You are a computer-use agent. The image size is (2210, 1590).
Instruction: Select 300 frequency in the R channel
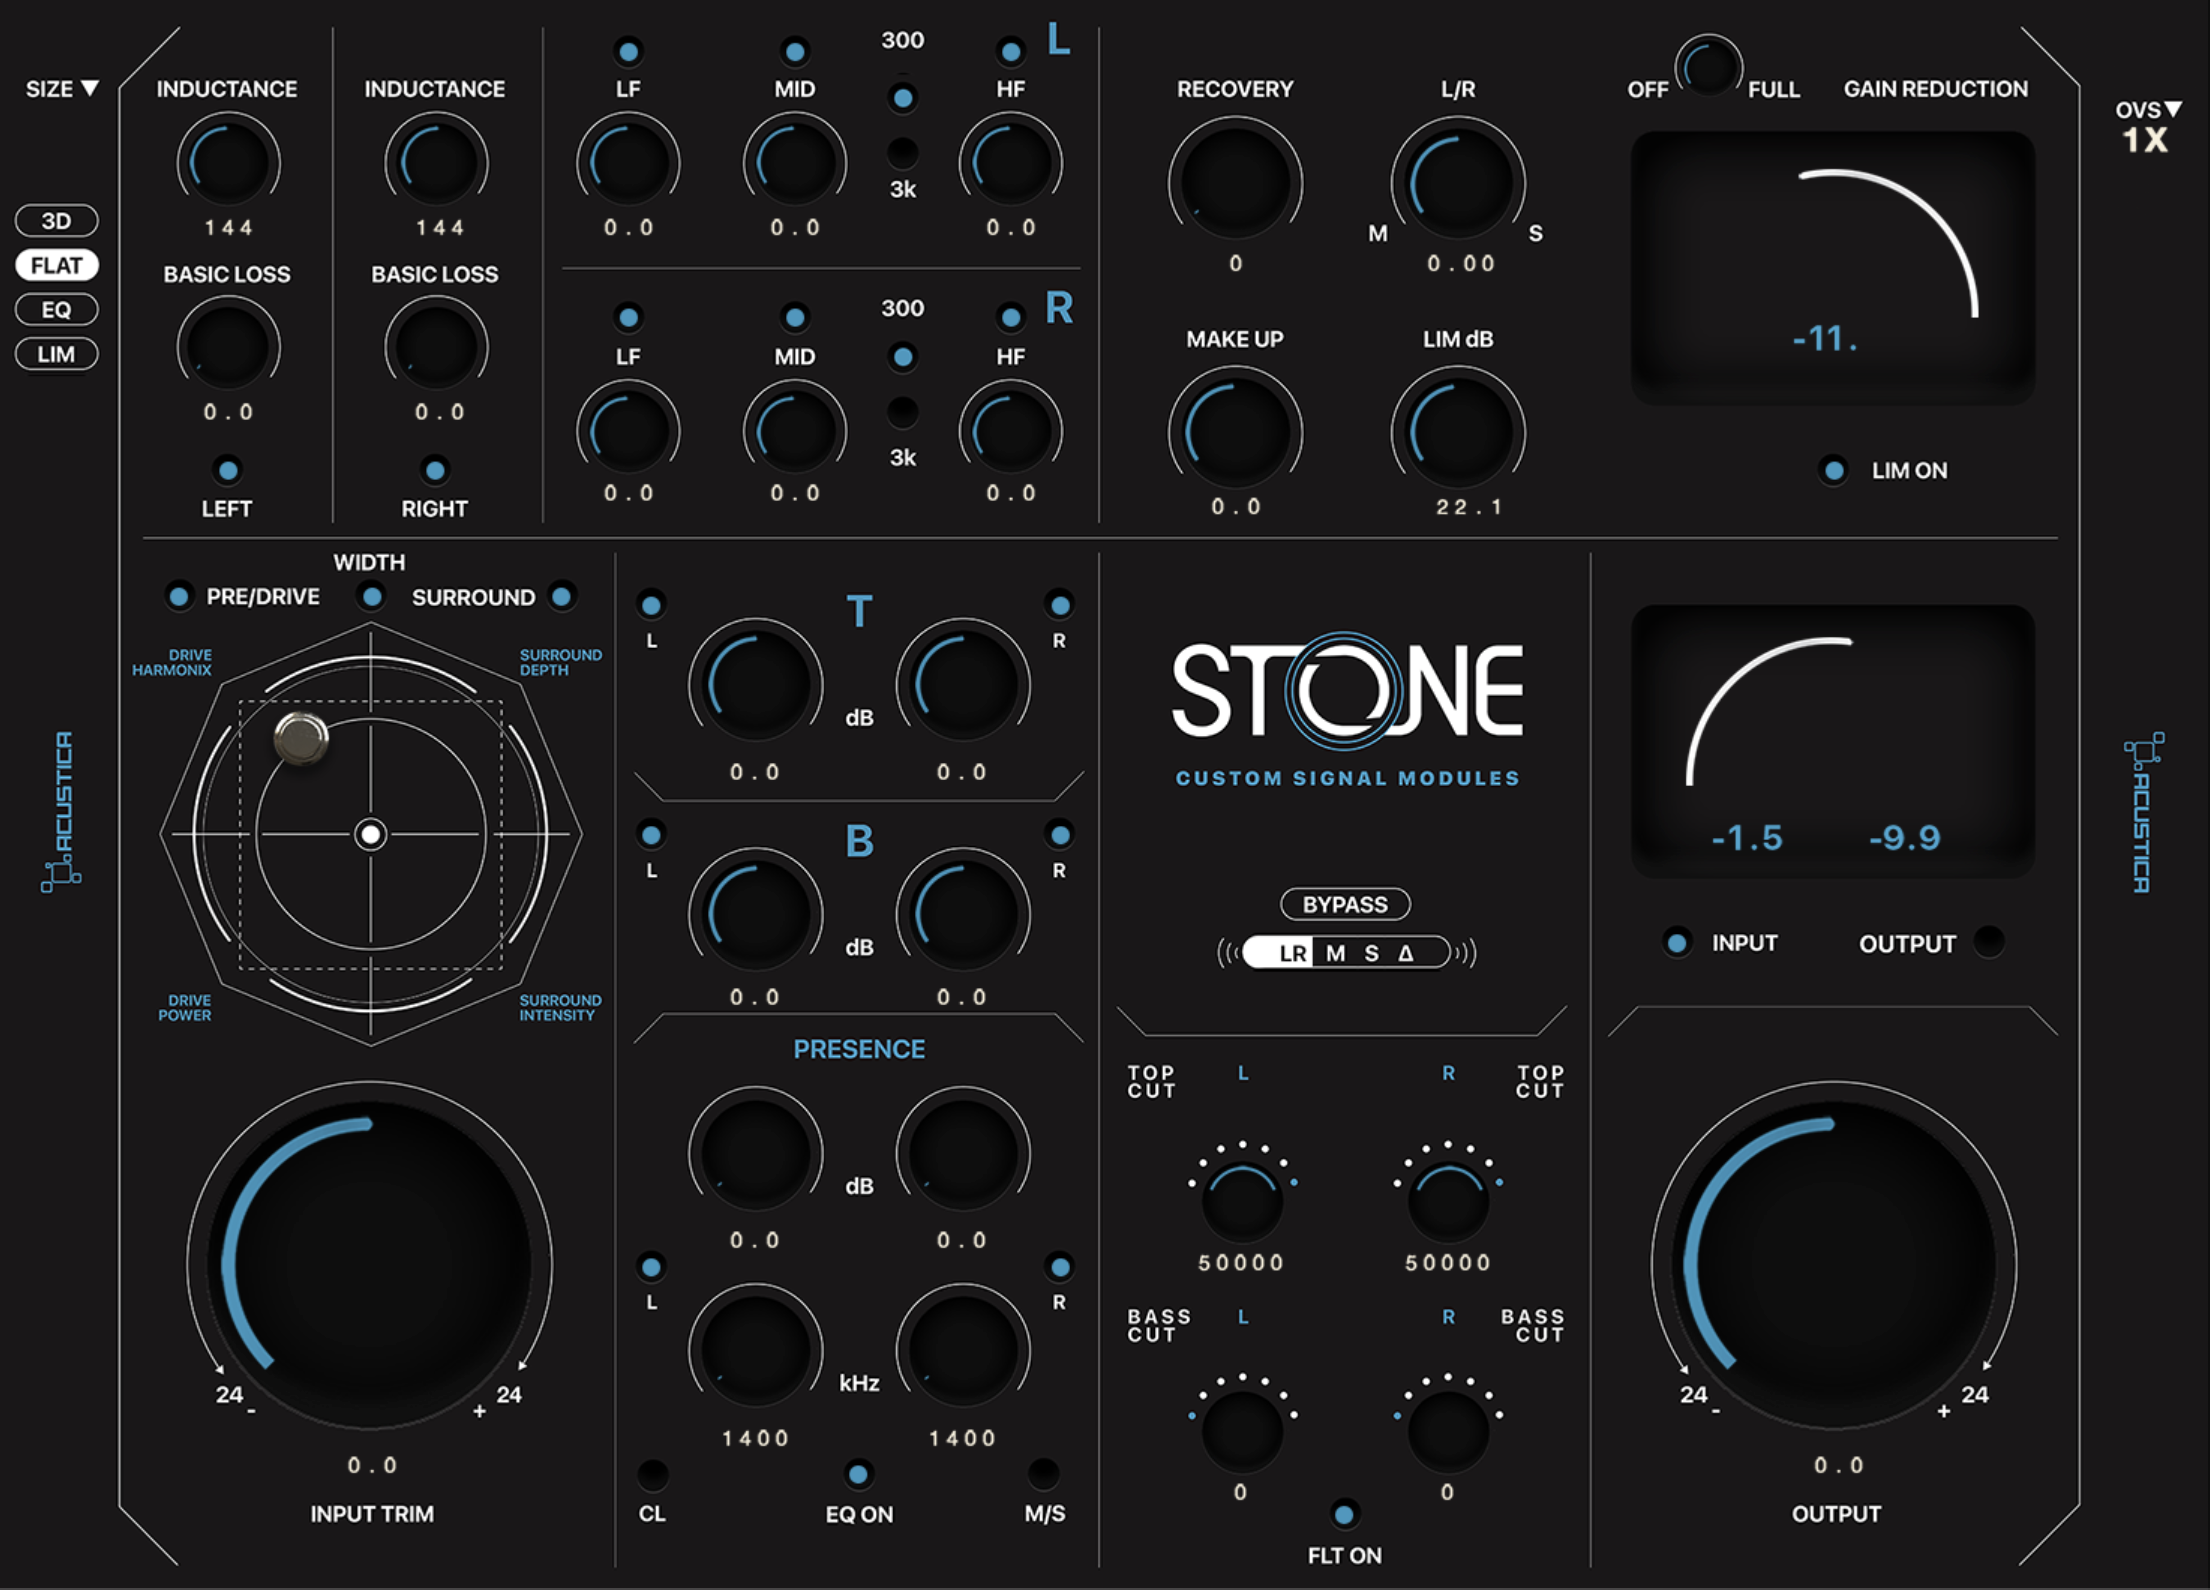[902, 357]
